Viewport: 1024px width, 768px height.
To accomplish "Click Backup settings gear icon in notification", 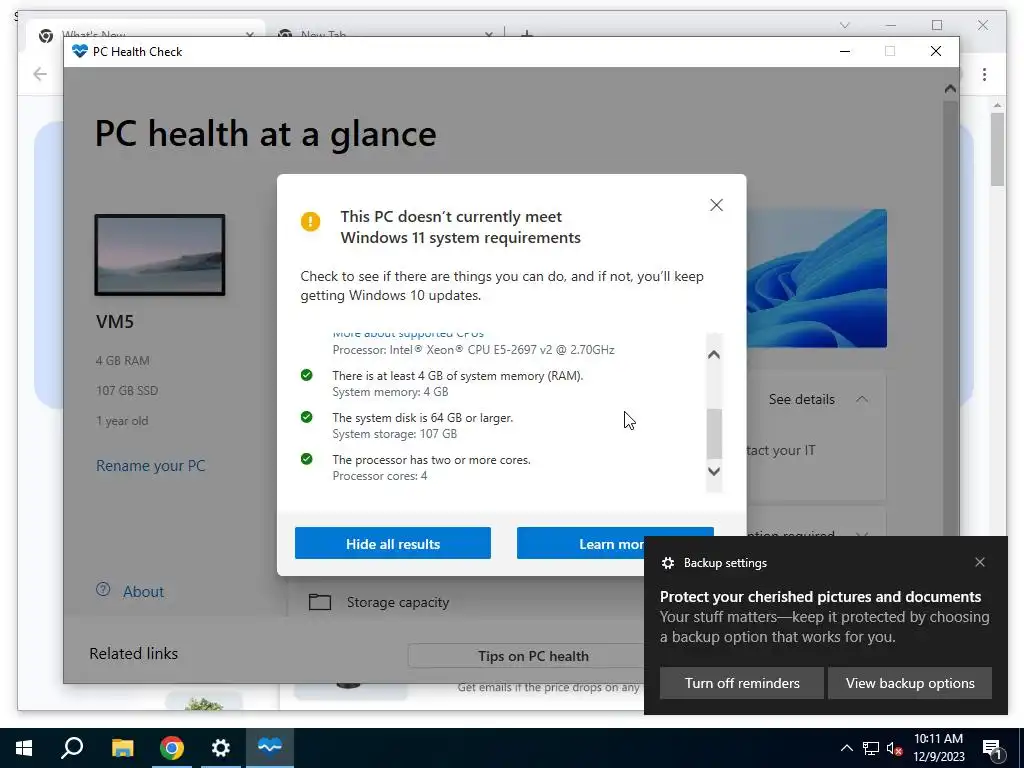I will 667,563.
